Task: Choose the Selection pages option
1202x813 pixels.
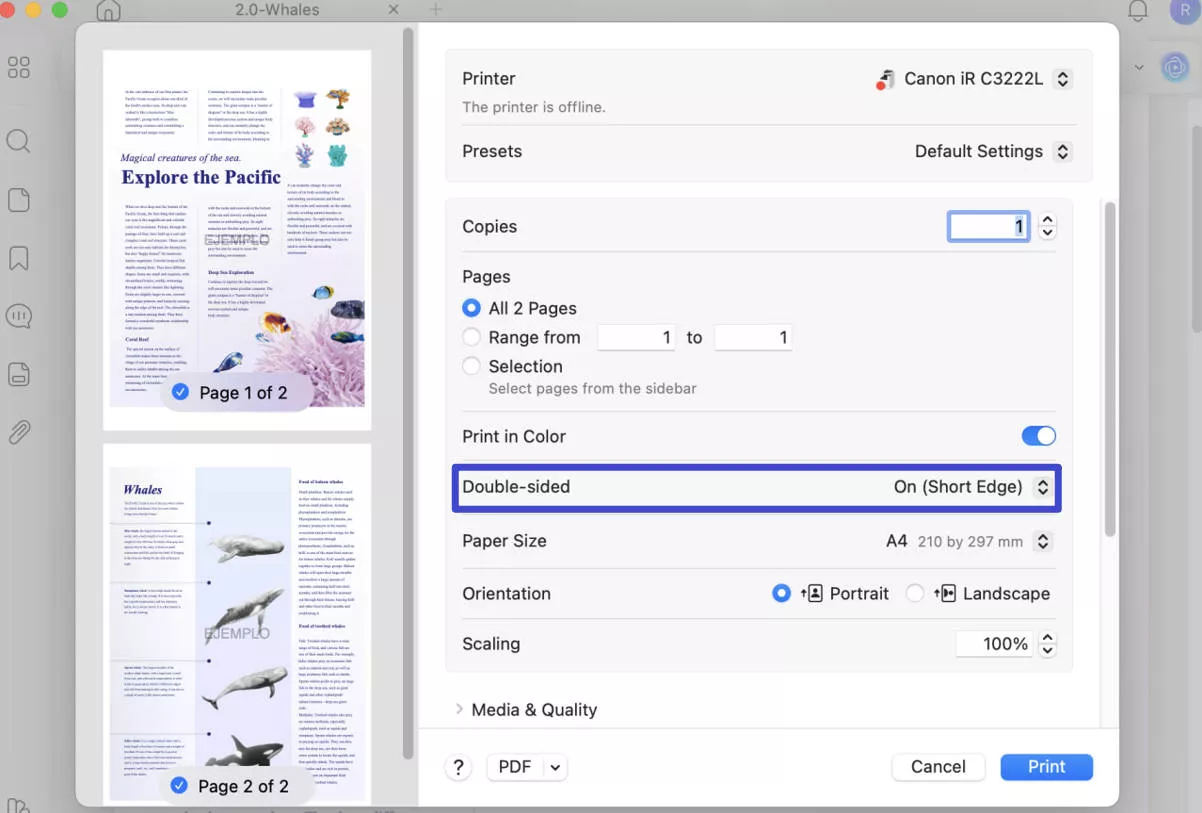Action: click(x=471, y=366)
